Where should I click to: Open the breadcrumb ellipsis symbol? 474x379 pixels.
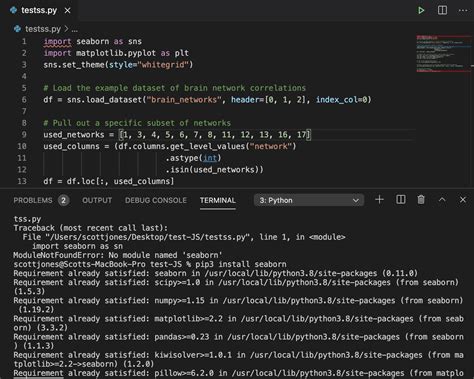(75, 30)
